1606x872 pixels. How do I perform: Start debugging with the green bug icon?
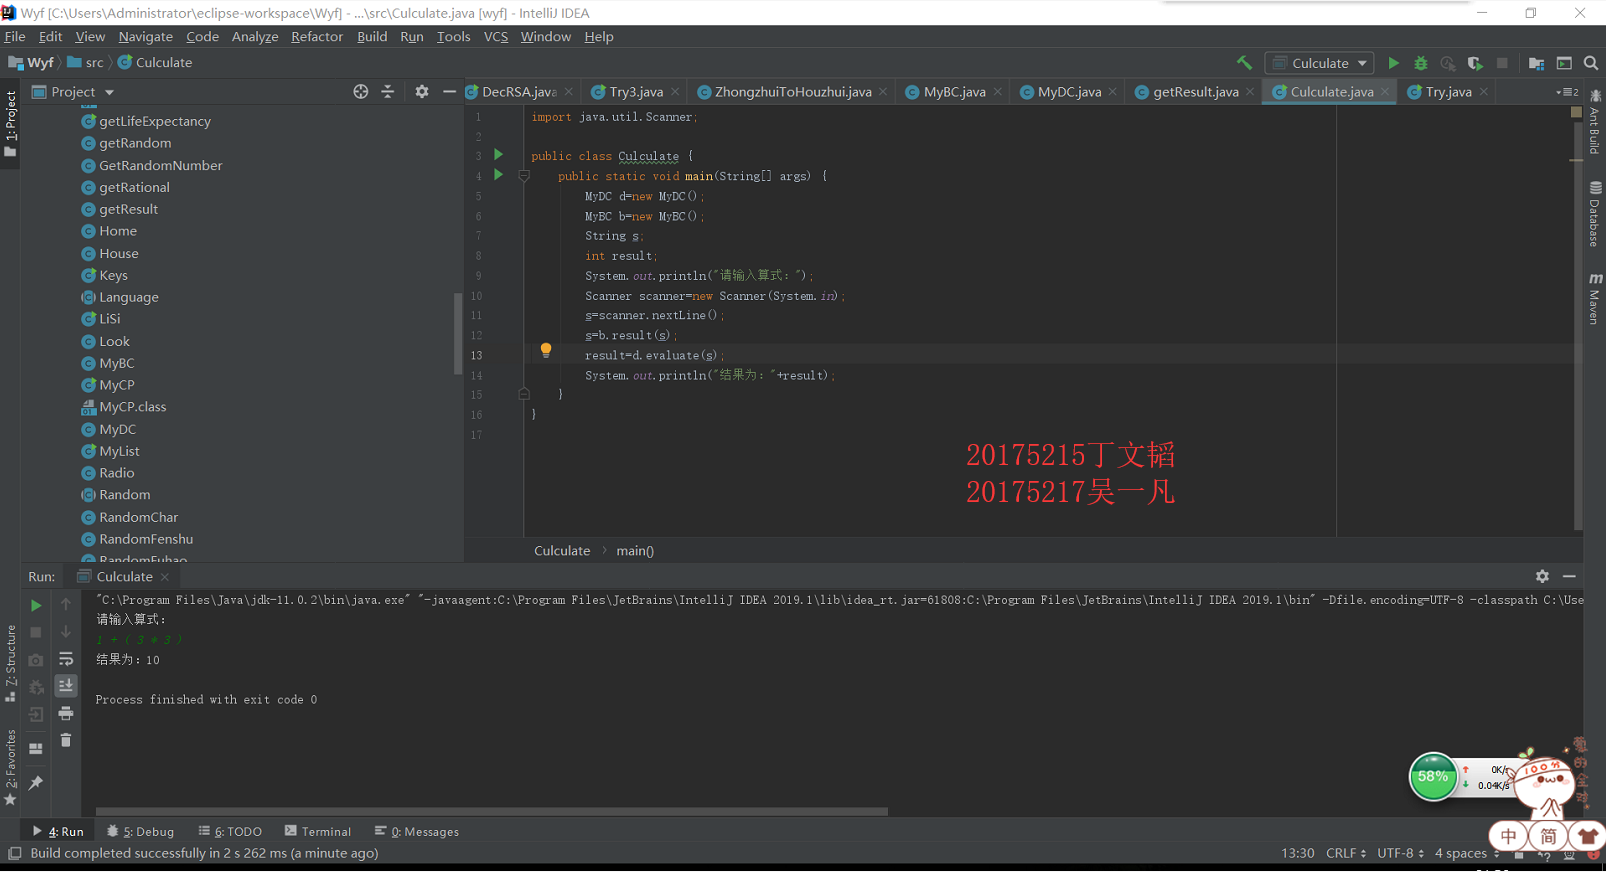point(1420,63)
